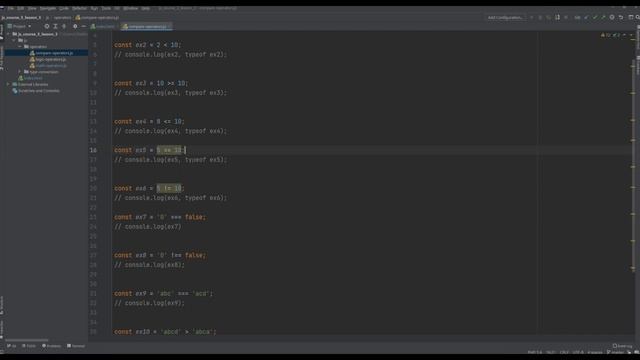Switch to index.html editor tab
Viewport: 640px width, 360px height.
tap(103, 26)
